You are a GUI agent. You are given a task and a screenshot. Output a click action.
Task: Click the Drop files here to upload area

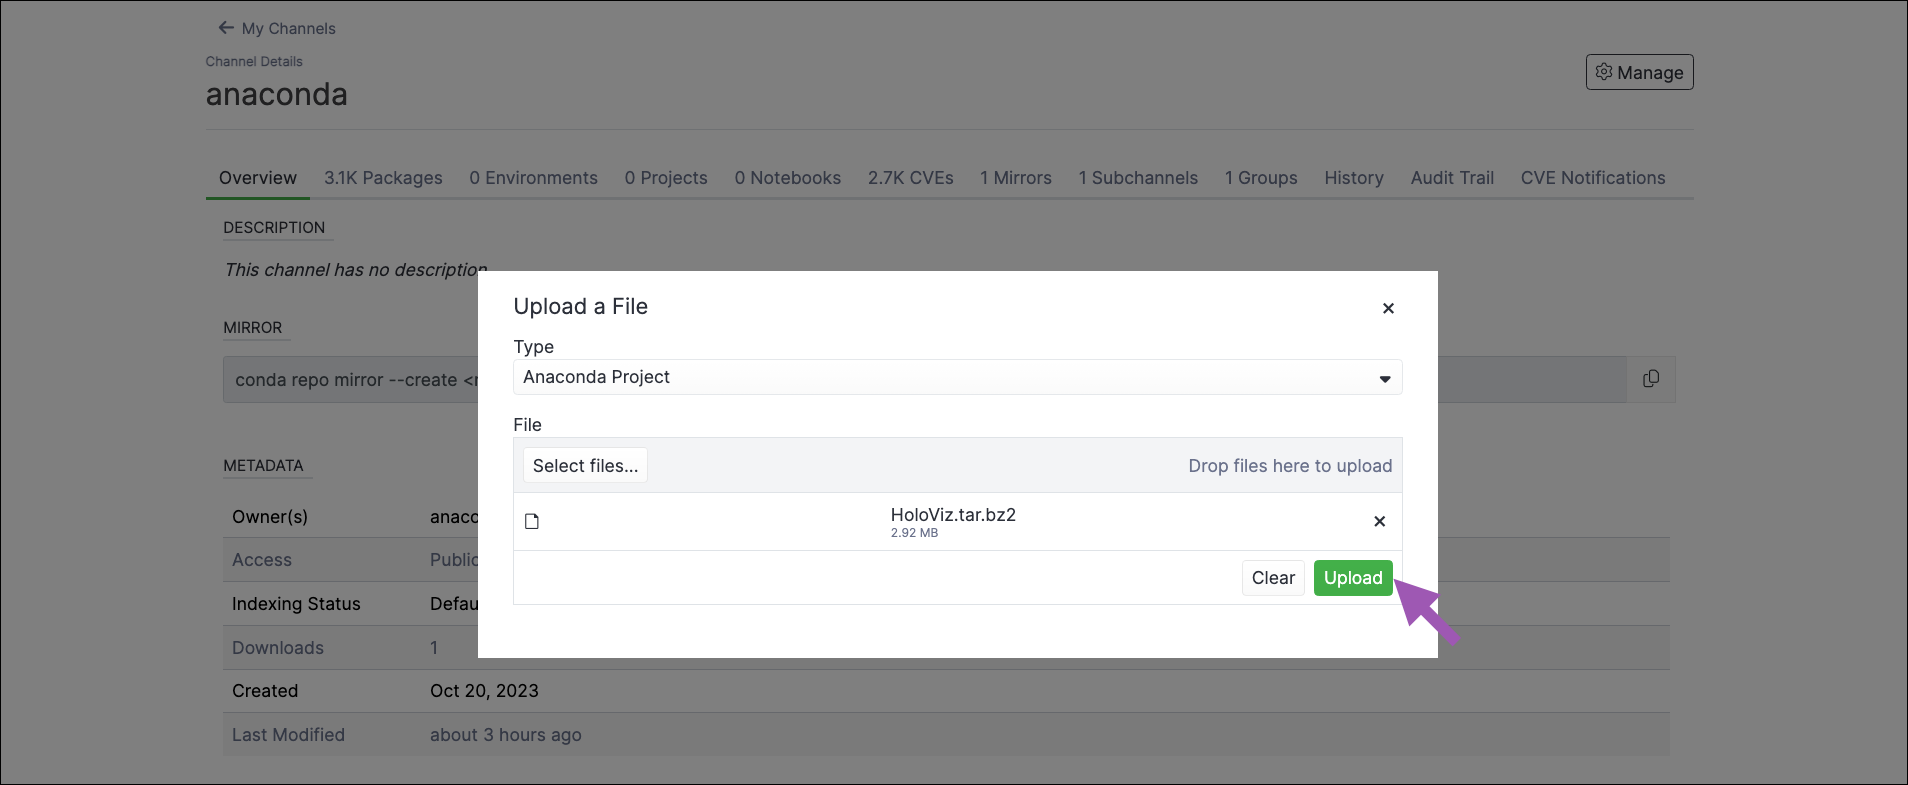coord(1290,466)
